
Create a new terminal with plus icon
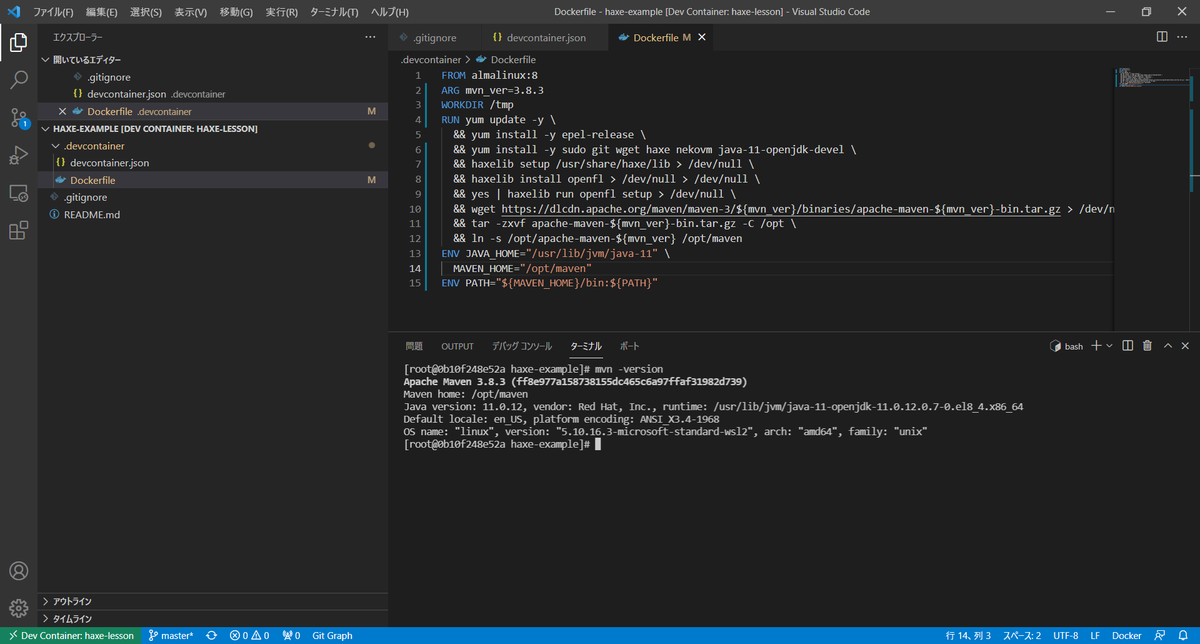point(1096,346)
